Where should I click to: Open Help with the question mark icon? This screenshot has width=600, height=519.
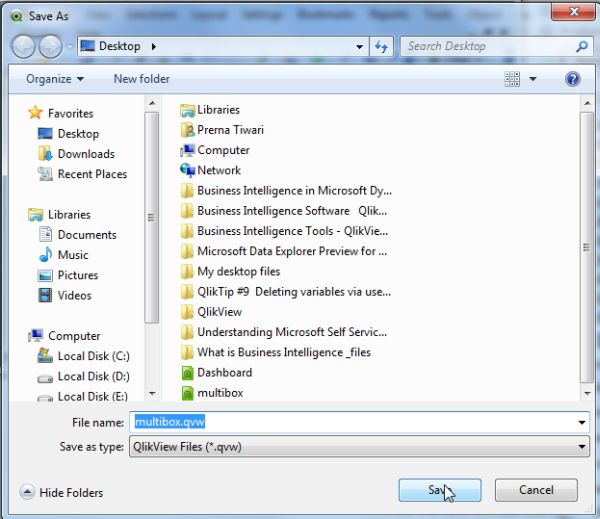572,79
